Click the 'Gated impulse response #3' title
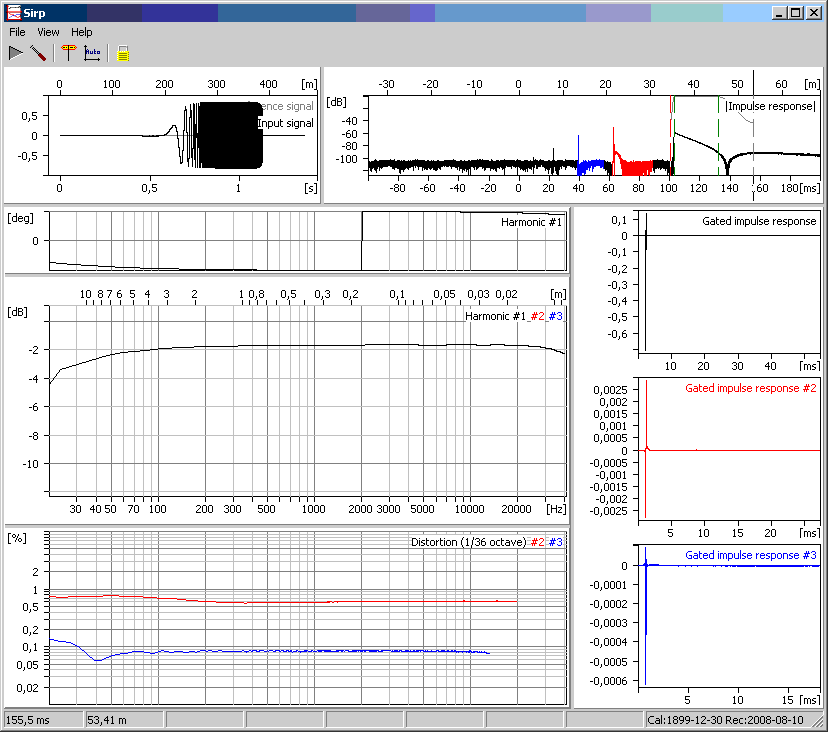 click(x=750, y=555)
